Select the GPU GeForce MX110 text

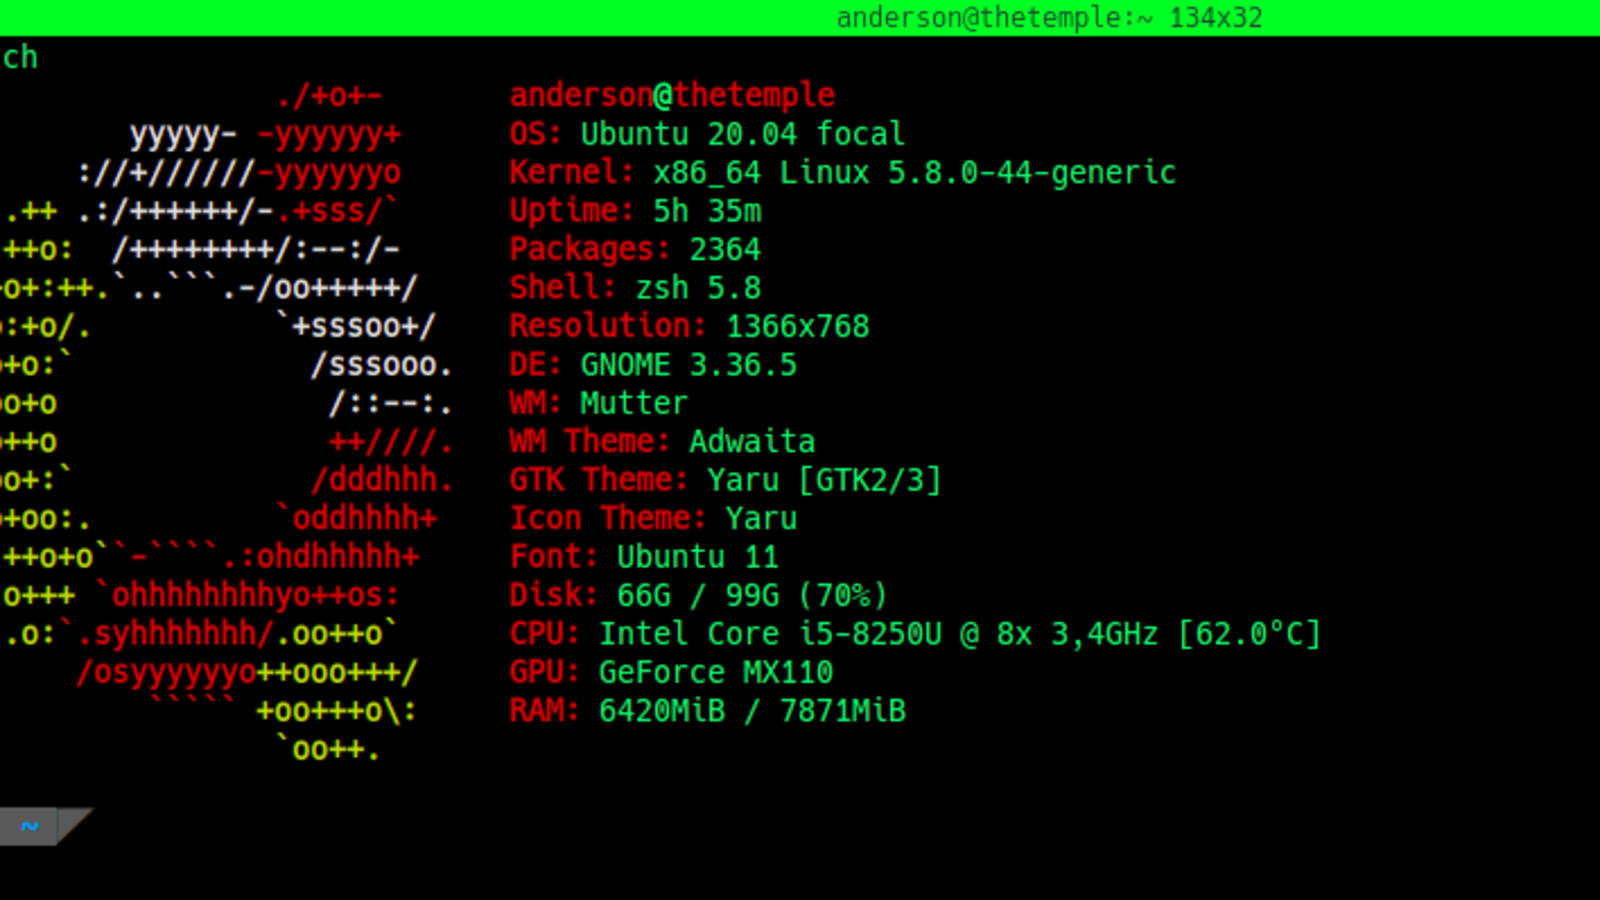[672, 672]
